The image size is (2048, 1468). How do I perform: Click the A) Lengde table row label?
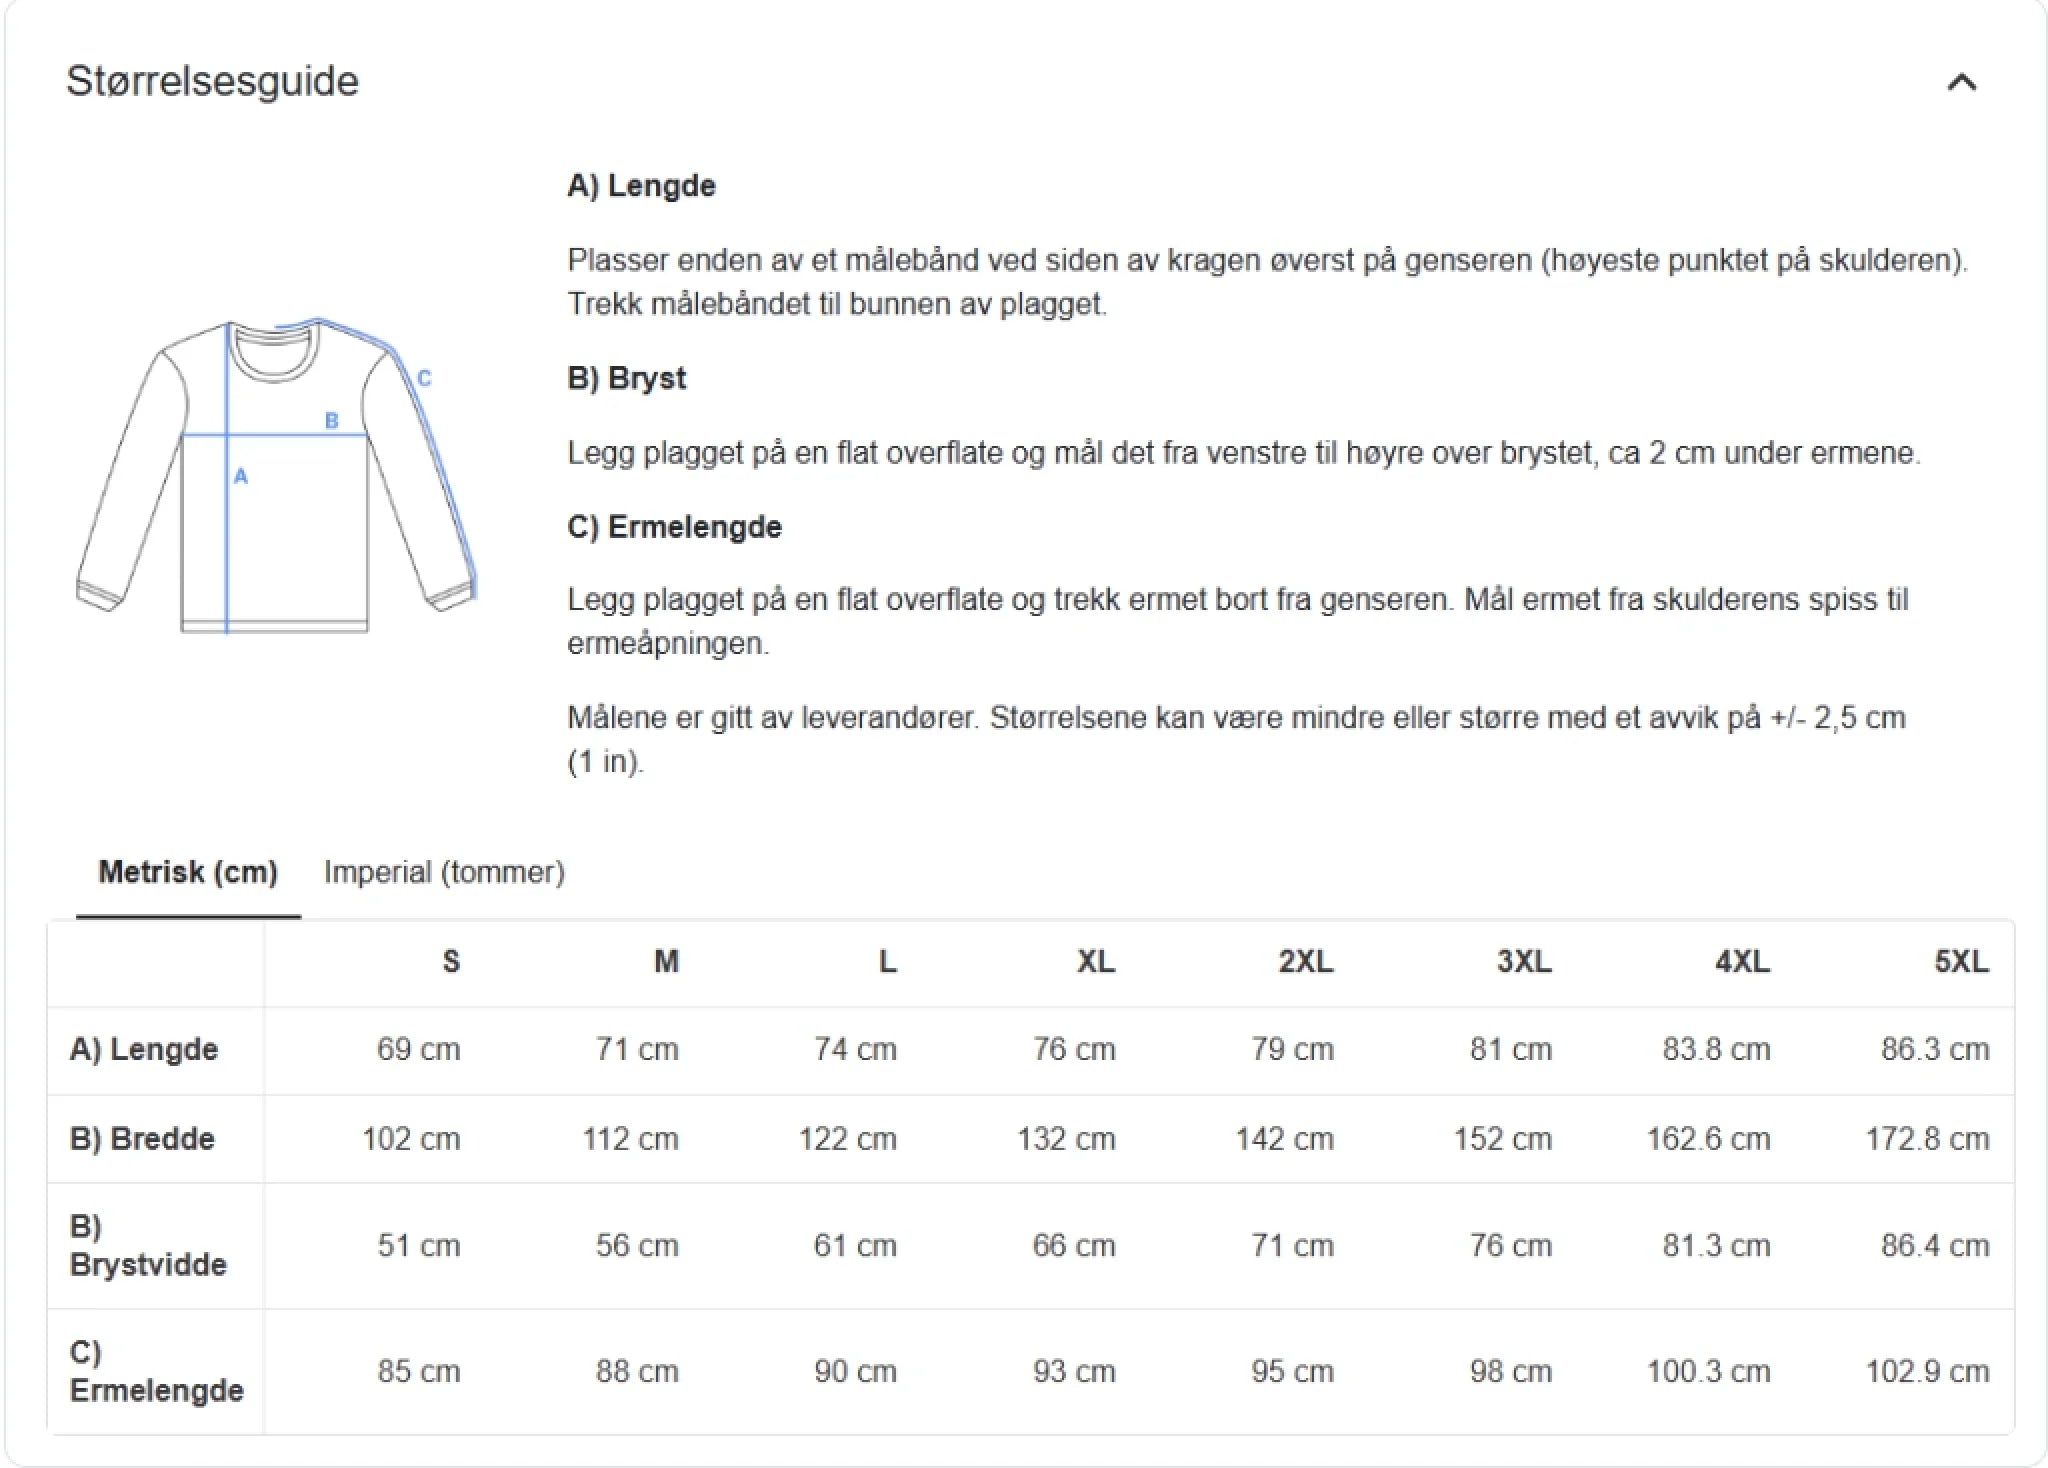point(144,1050)
